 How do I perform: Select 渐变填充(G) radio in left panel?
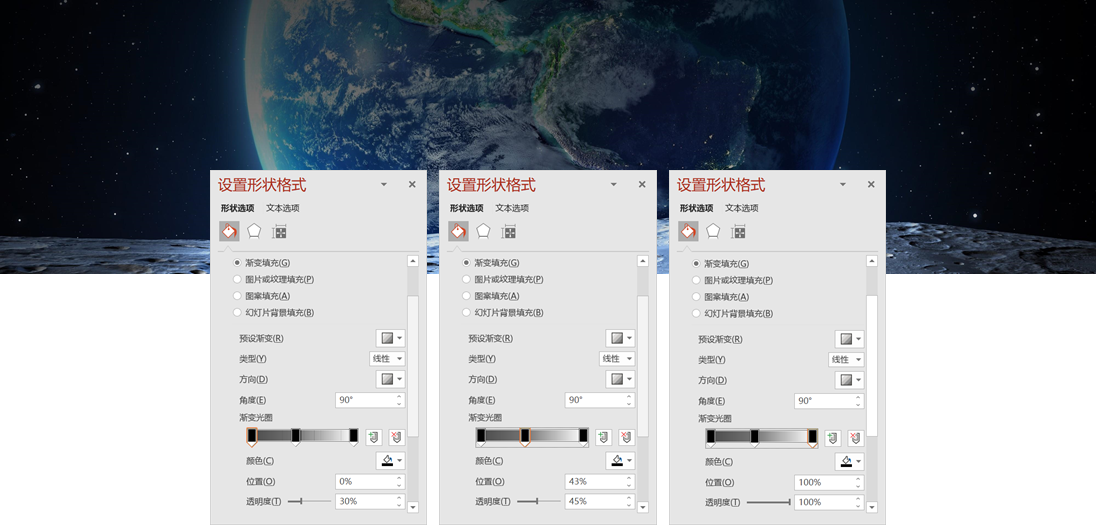[x=238, y=263]
